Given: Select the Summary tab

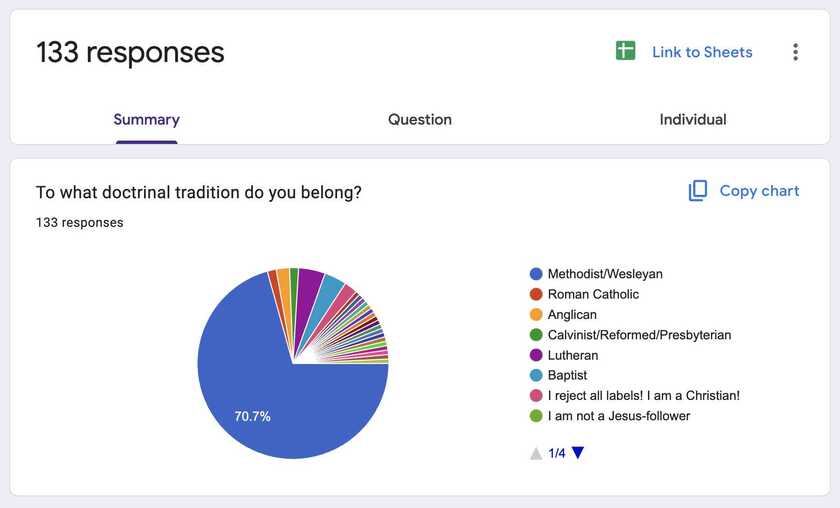Looking at the screenshot, I should [146, 119].
